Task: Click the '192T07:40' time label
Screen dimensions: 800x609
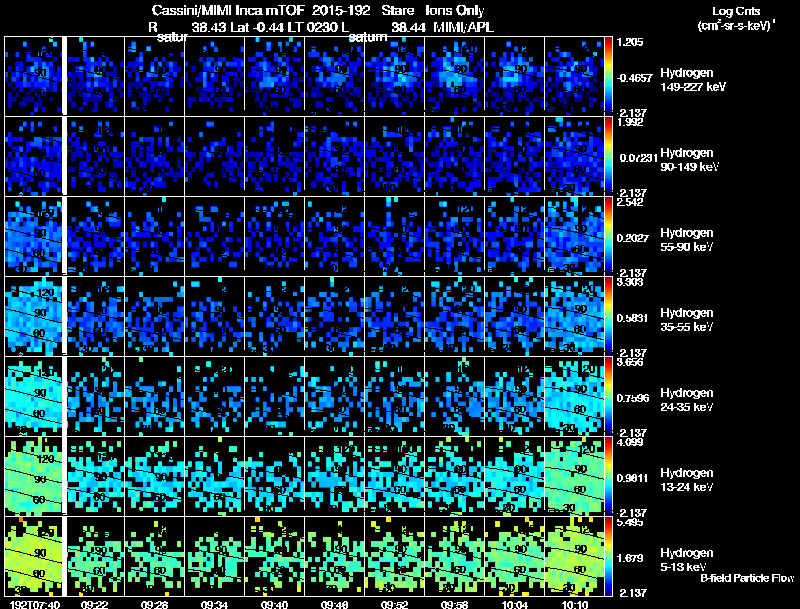Action: (x=35, y=604)
